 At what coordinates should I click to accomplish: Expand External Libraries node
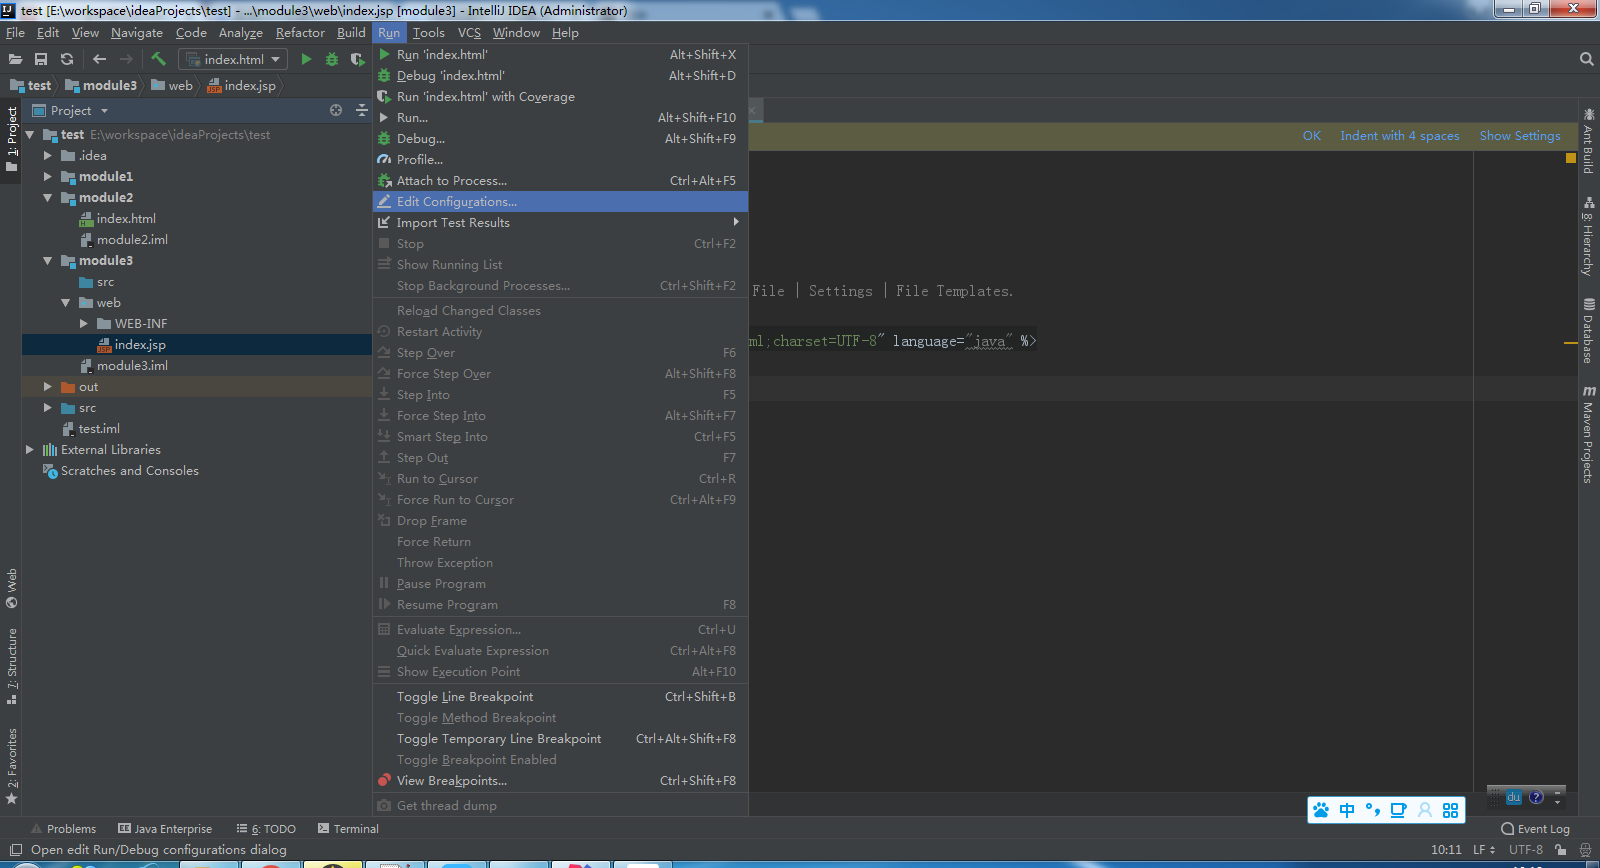pos(29,450)
